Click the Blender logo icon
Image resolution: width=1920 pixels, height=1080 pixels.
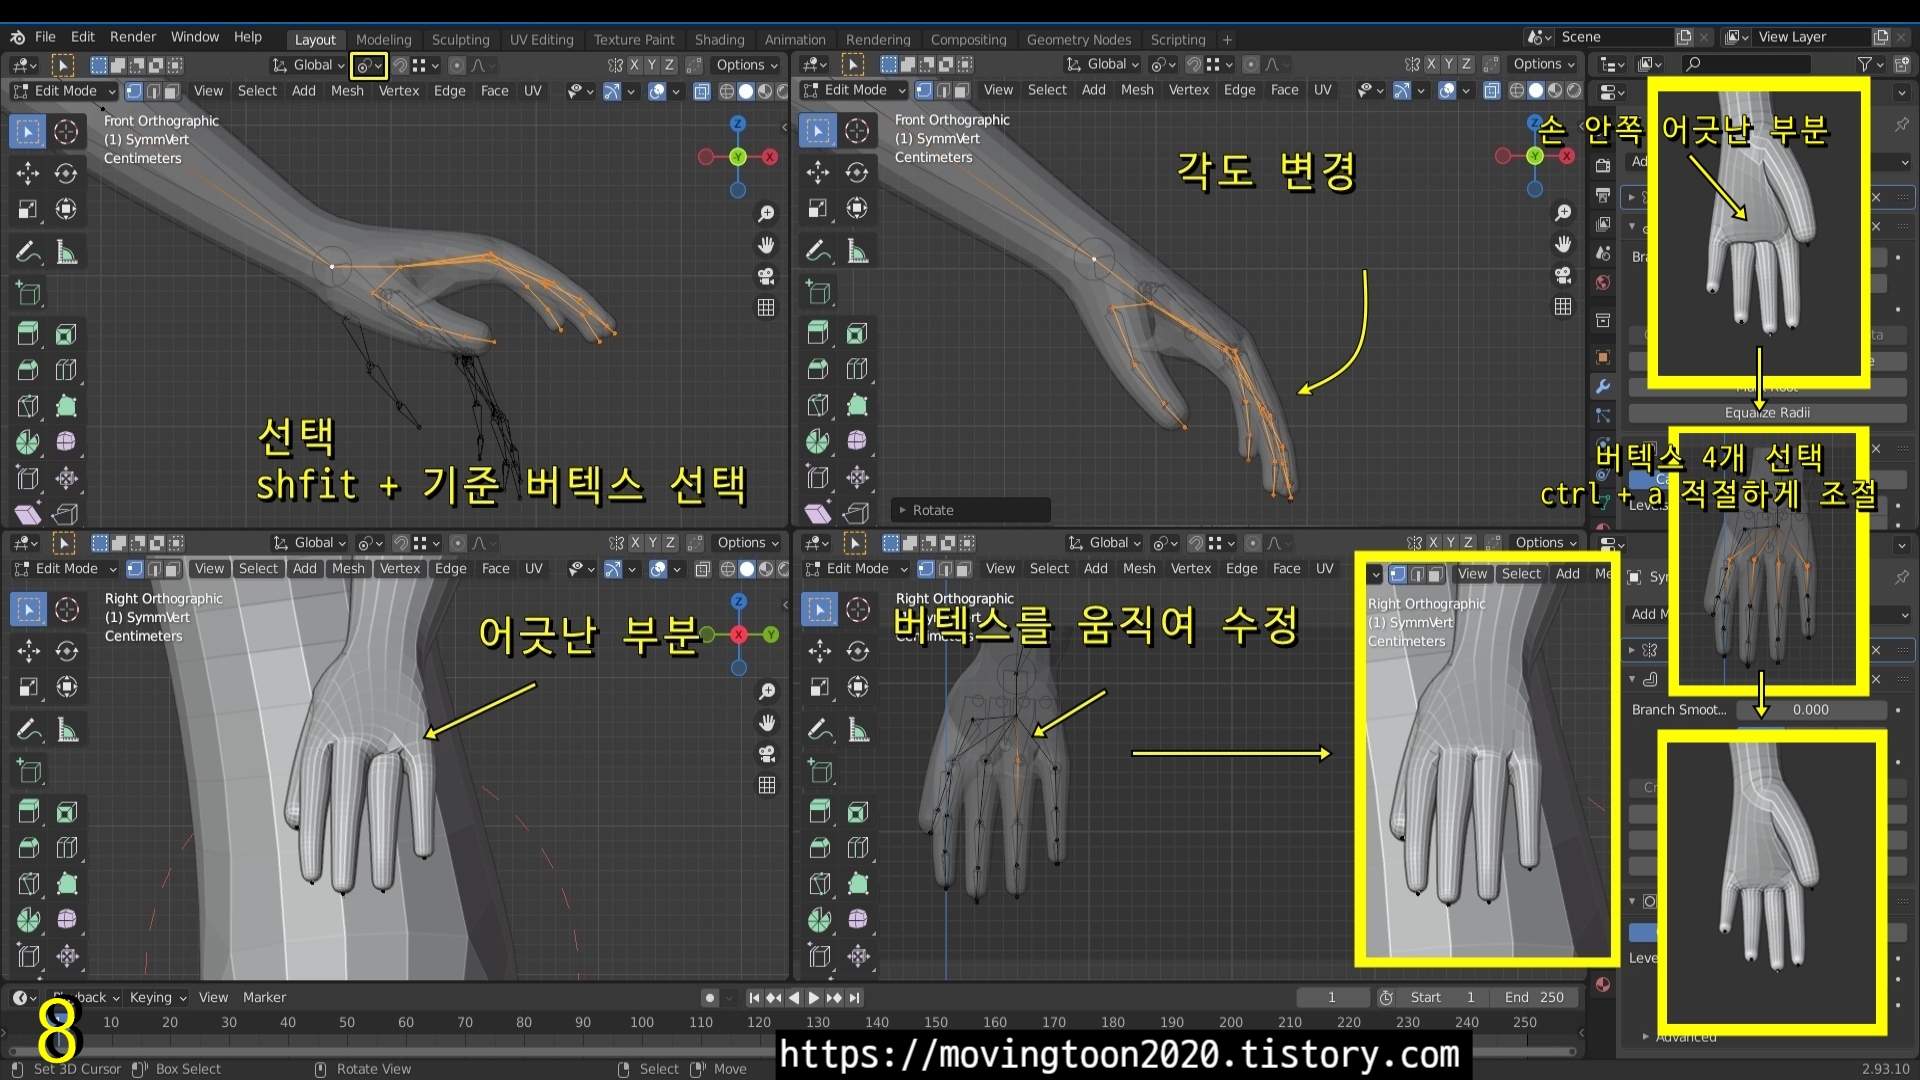17,37
